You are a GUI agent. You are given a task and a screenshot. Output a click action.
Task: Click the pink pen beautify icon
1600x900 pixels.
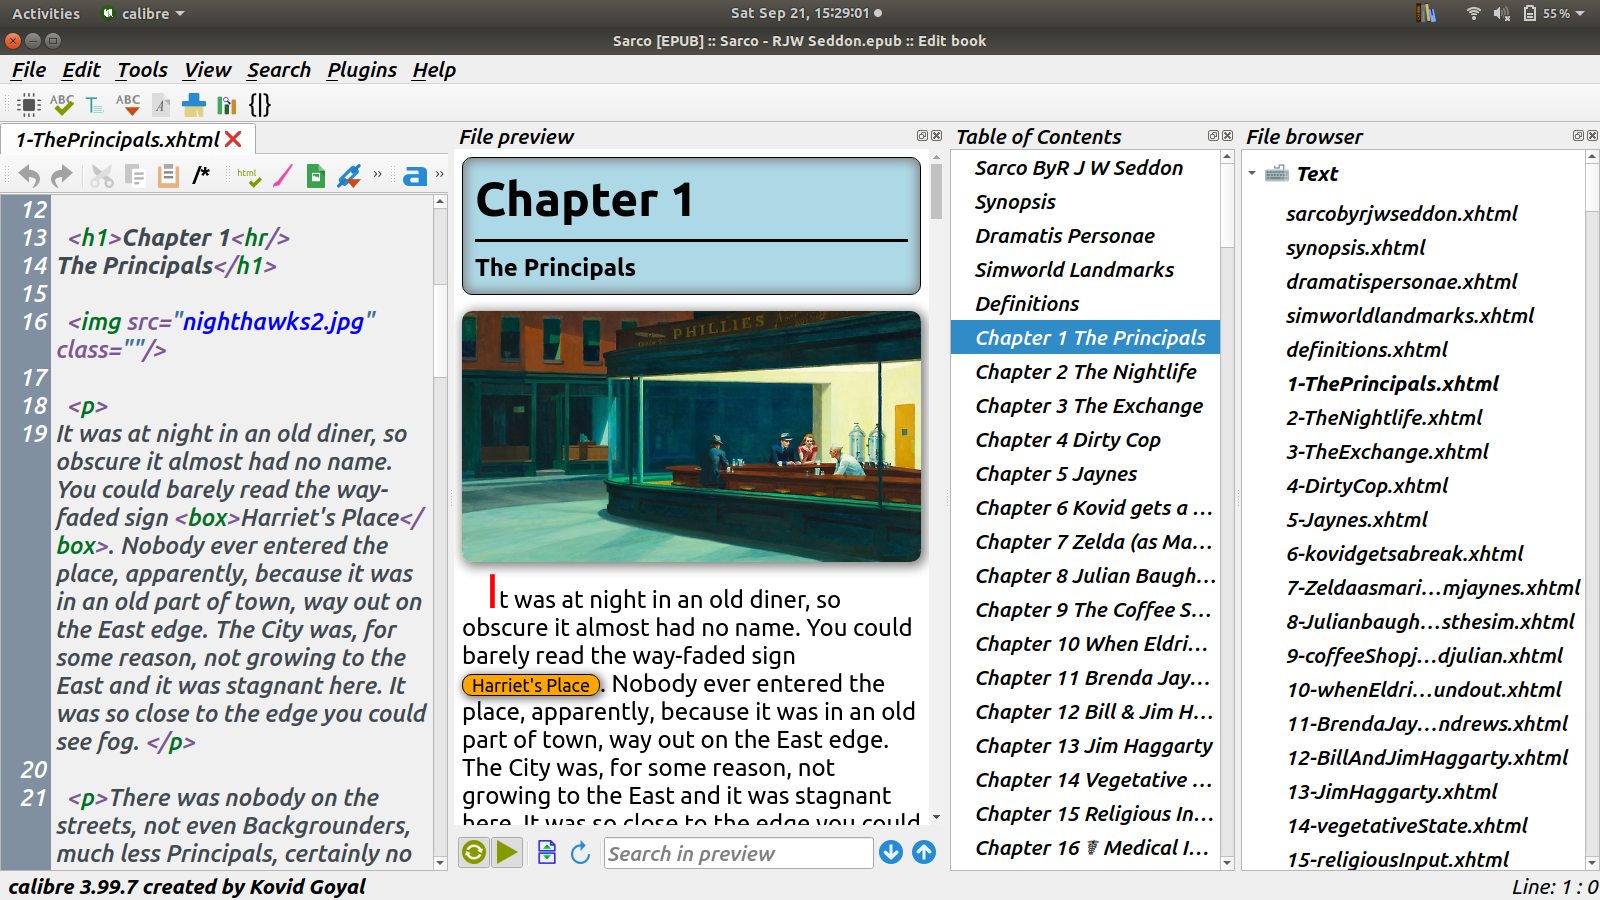pyautogui.click(x=283, y=176)
